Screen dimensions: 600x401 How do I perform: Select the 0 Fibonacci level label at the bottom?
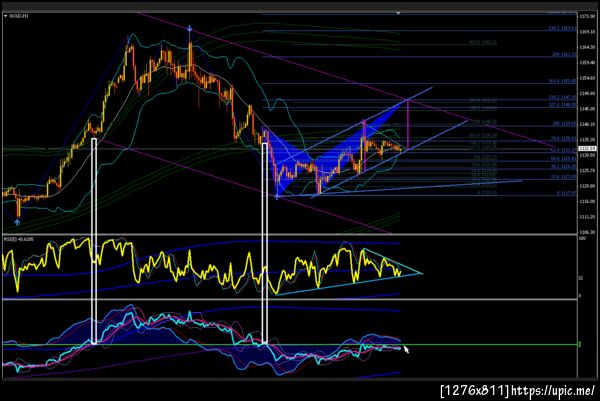click(567, 193)
